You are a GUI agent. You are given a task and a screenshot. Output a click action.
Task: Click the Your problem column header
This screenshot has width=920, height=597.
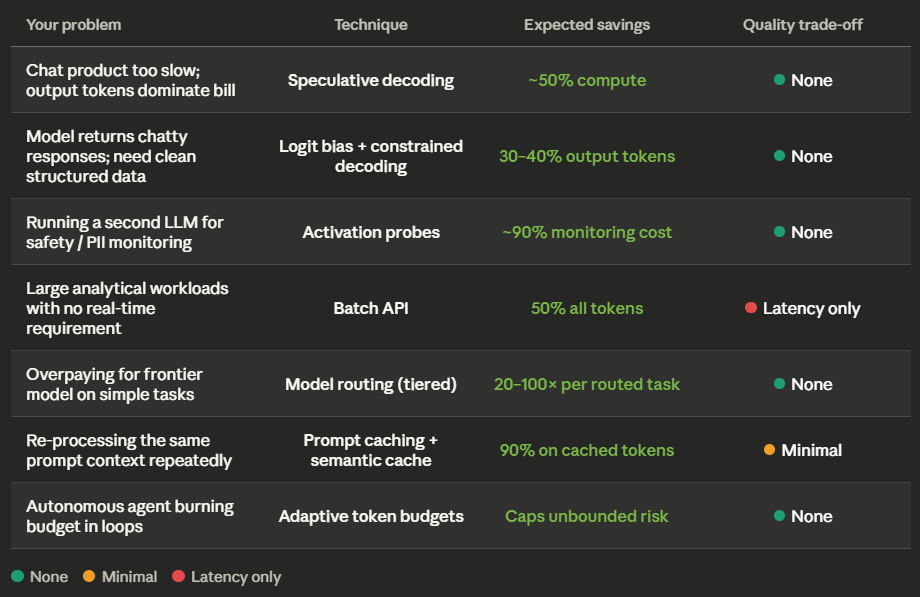73,25
